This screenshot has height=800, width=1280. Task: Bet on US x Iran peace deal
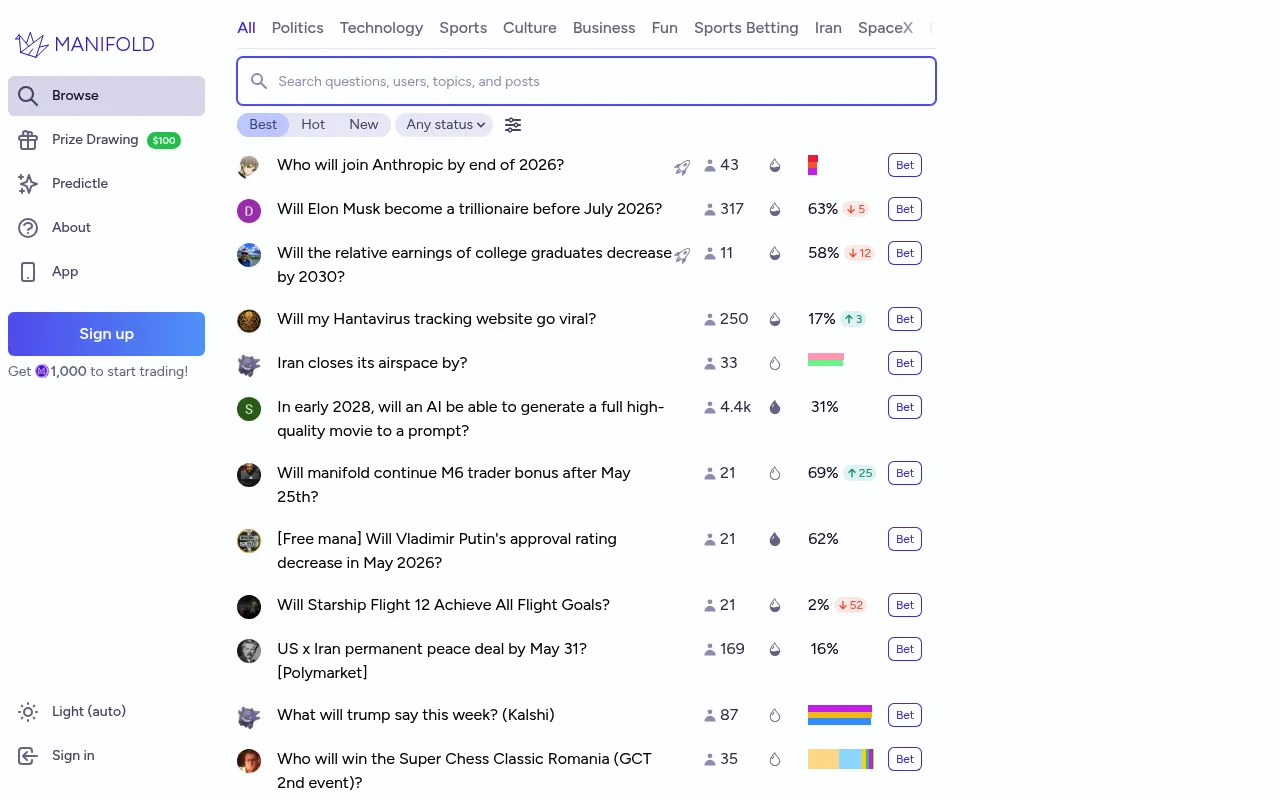point(905,649)
